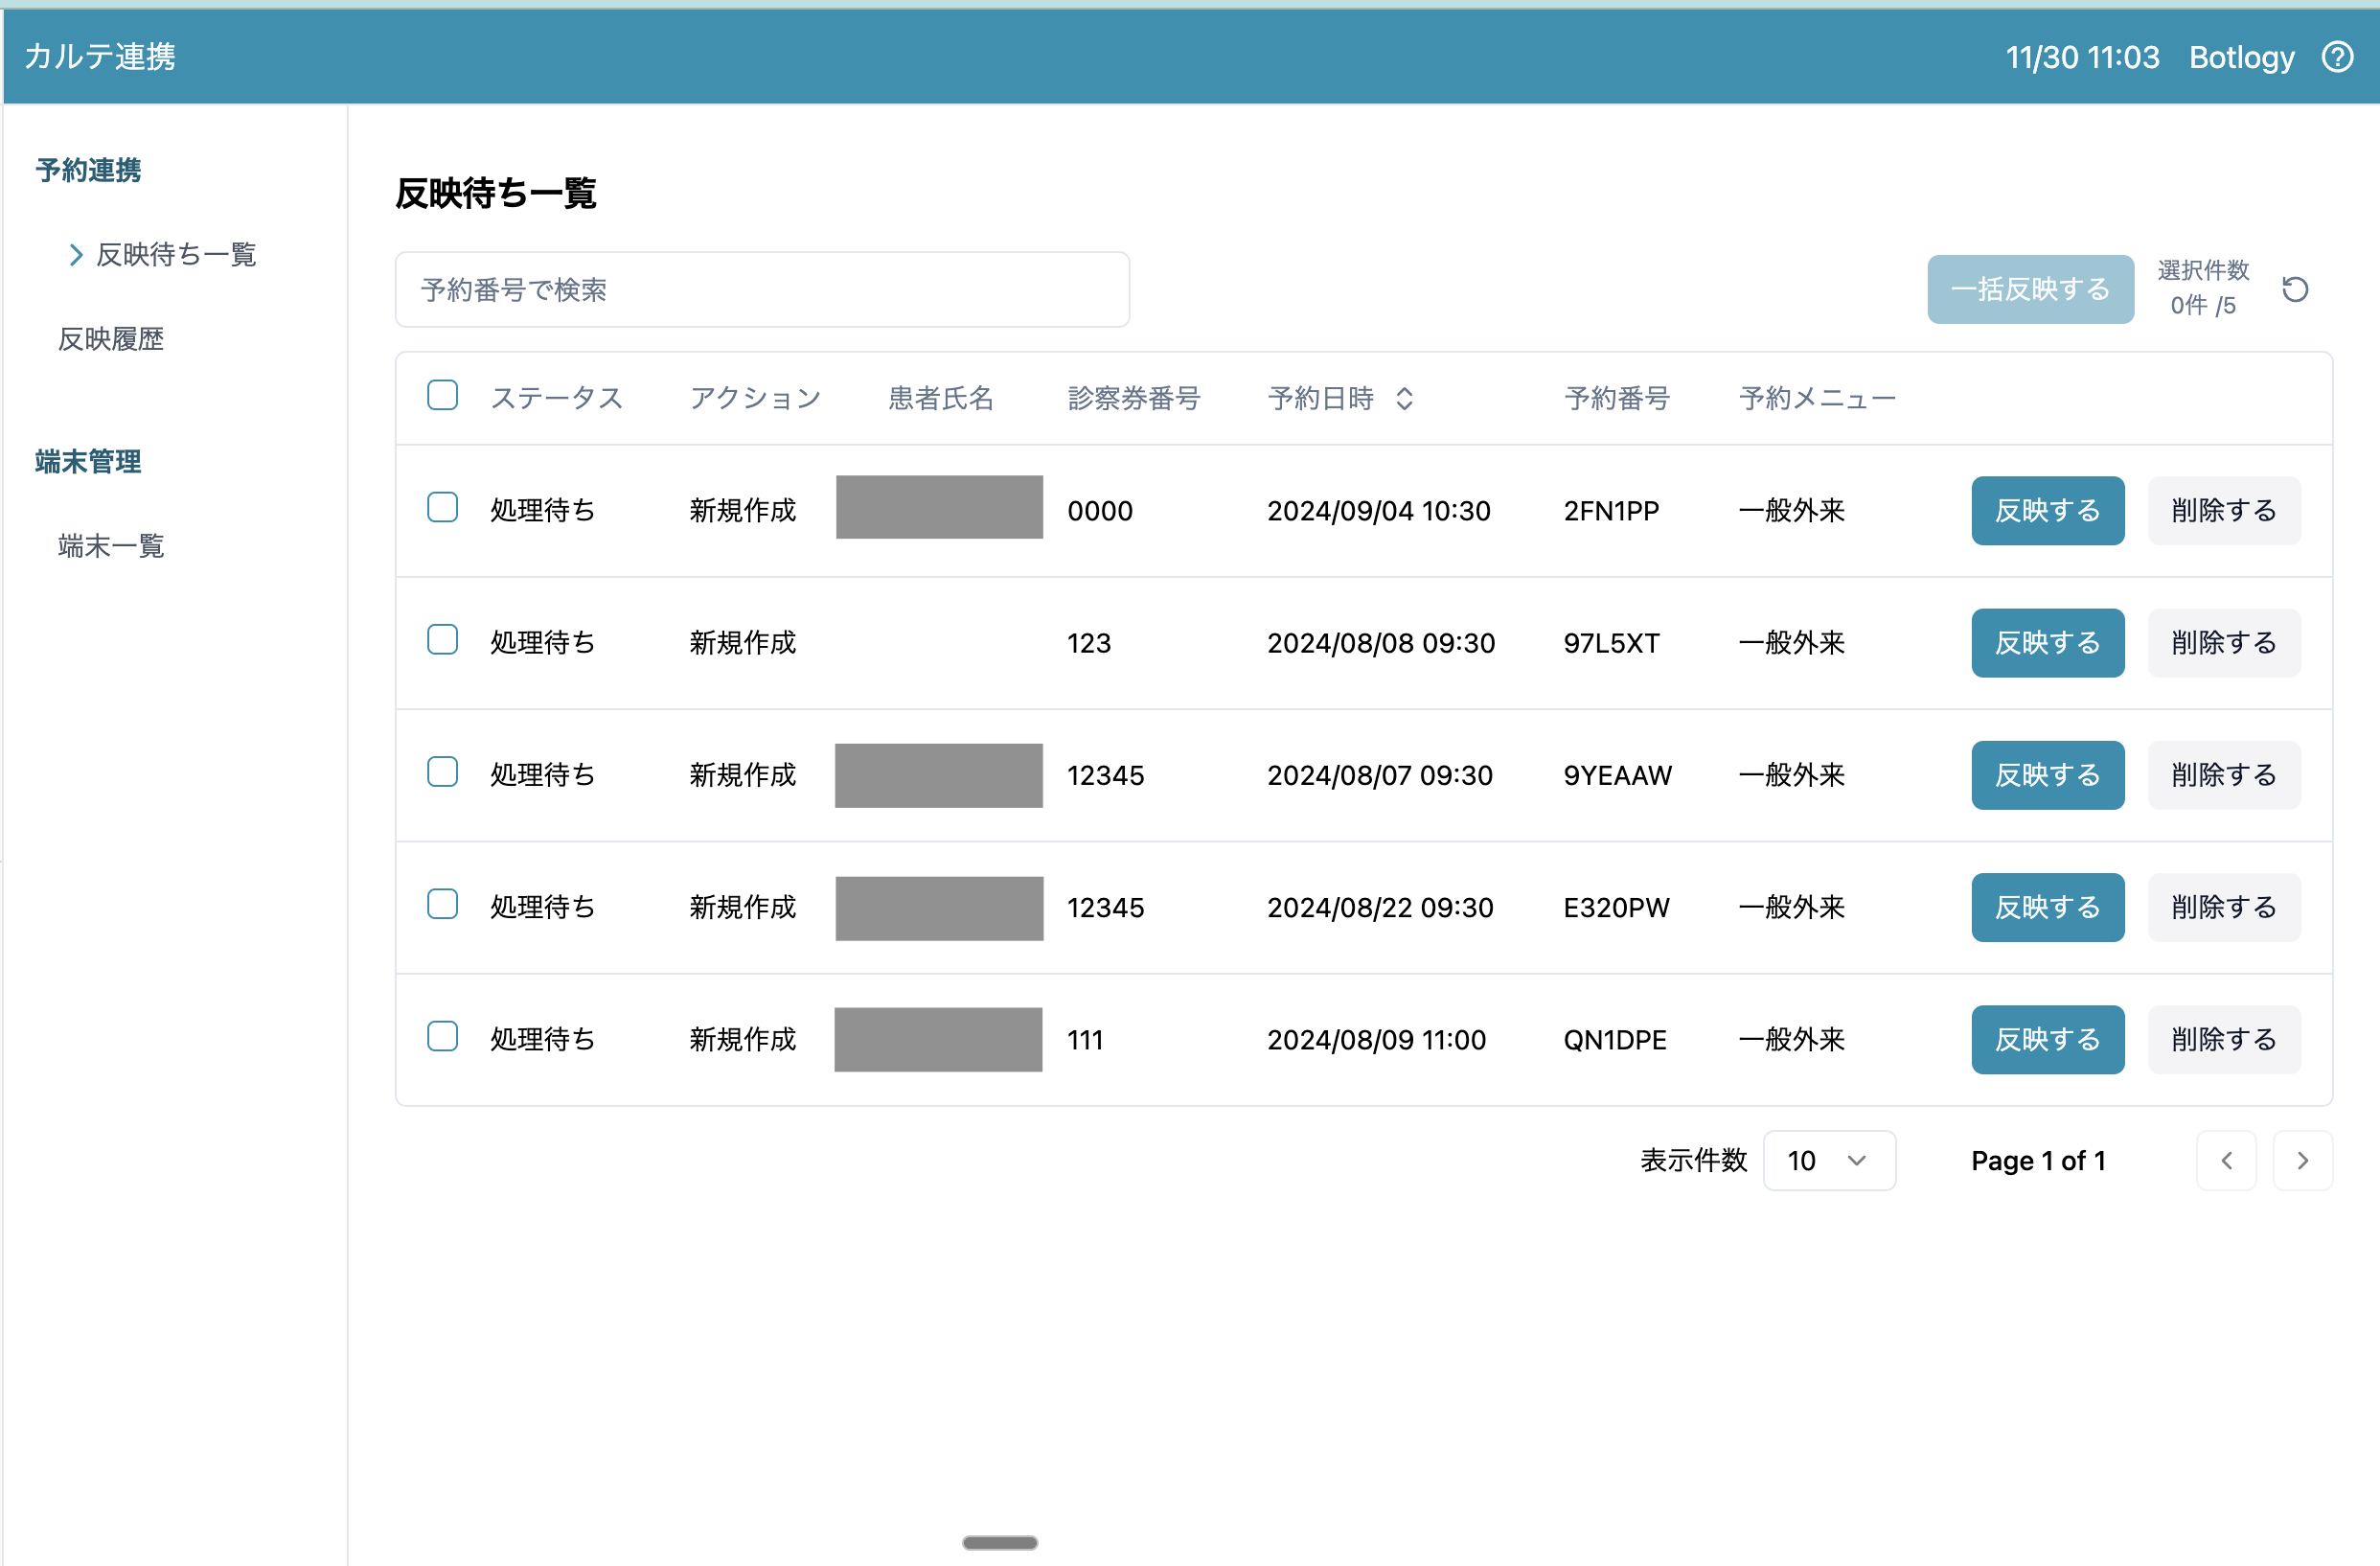Check the row with reservation 2FN1PP
Image resolution: width=2380 pixels, height=1566 pixels.
[442, 508]
